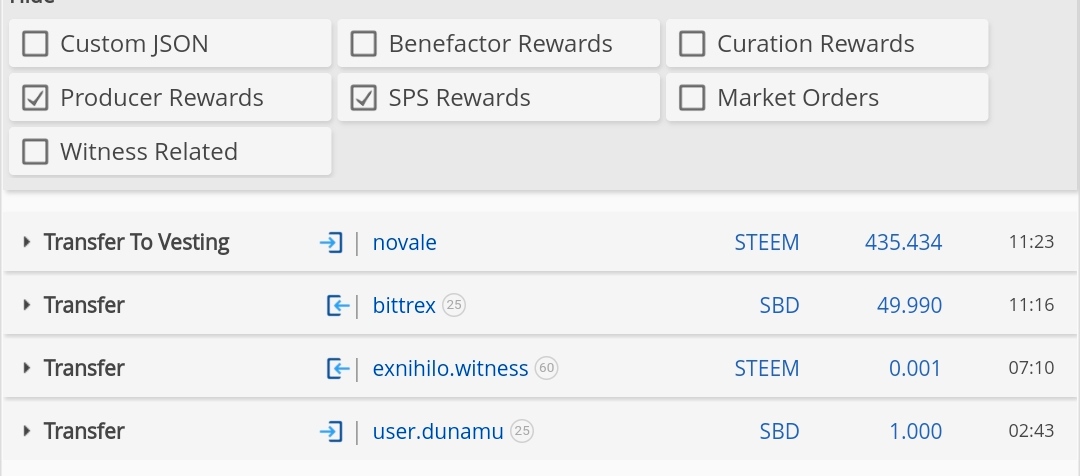Viewport: 1080px width, 476px height.
Task: Open the novale account link
Action: [404, 242]
